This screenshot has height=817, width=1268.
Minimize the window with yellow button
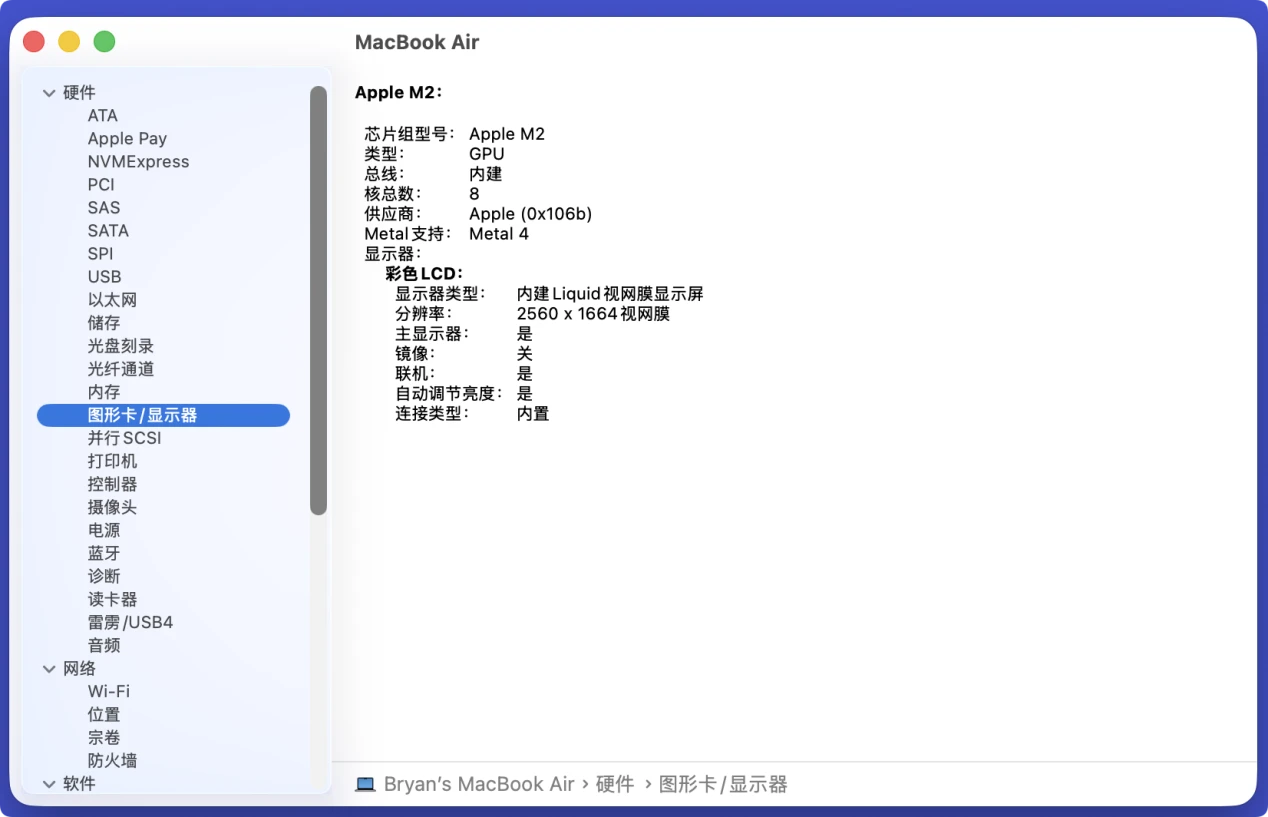coord(69,41)
